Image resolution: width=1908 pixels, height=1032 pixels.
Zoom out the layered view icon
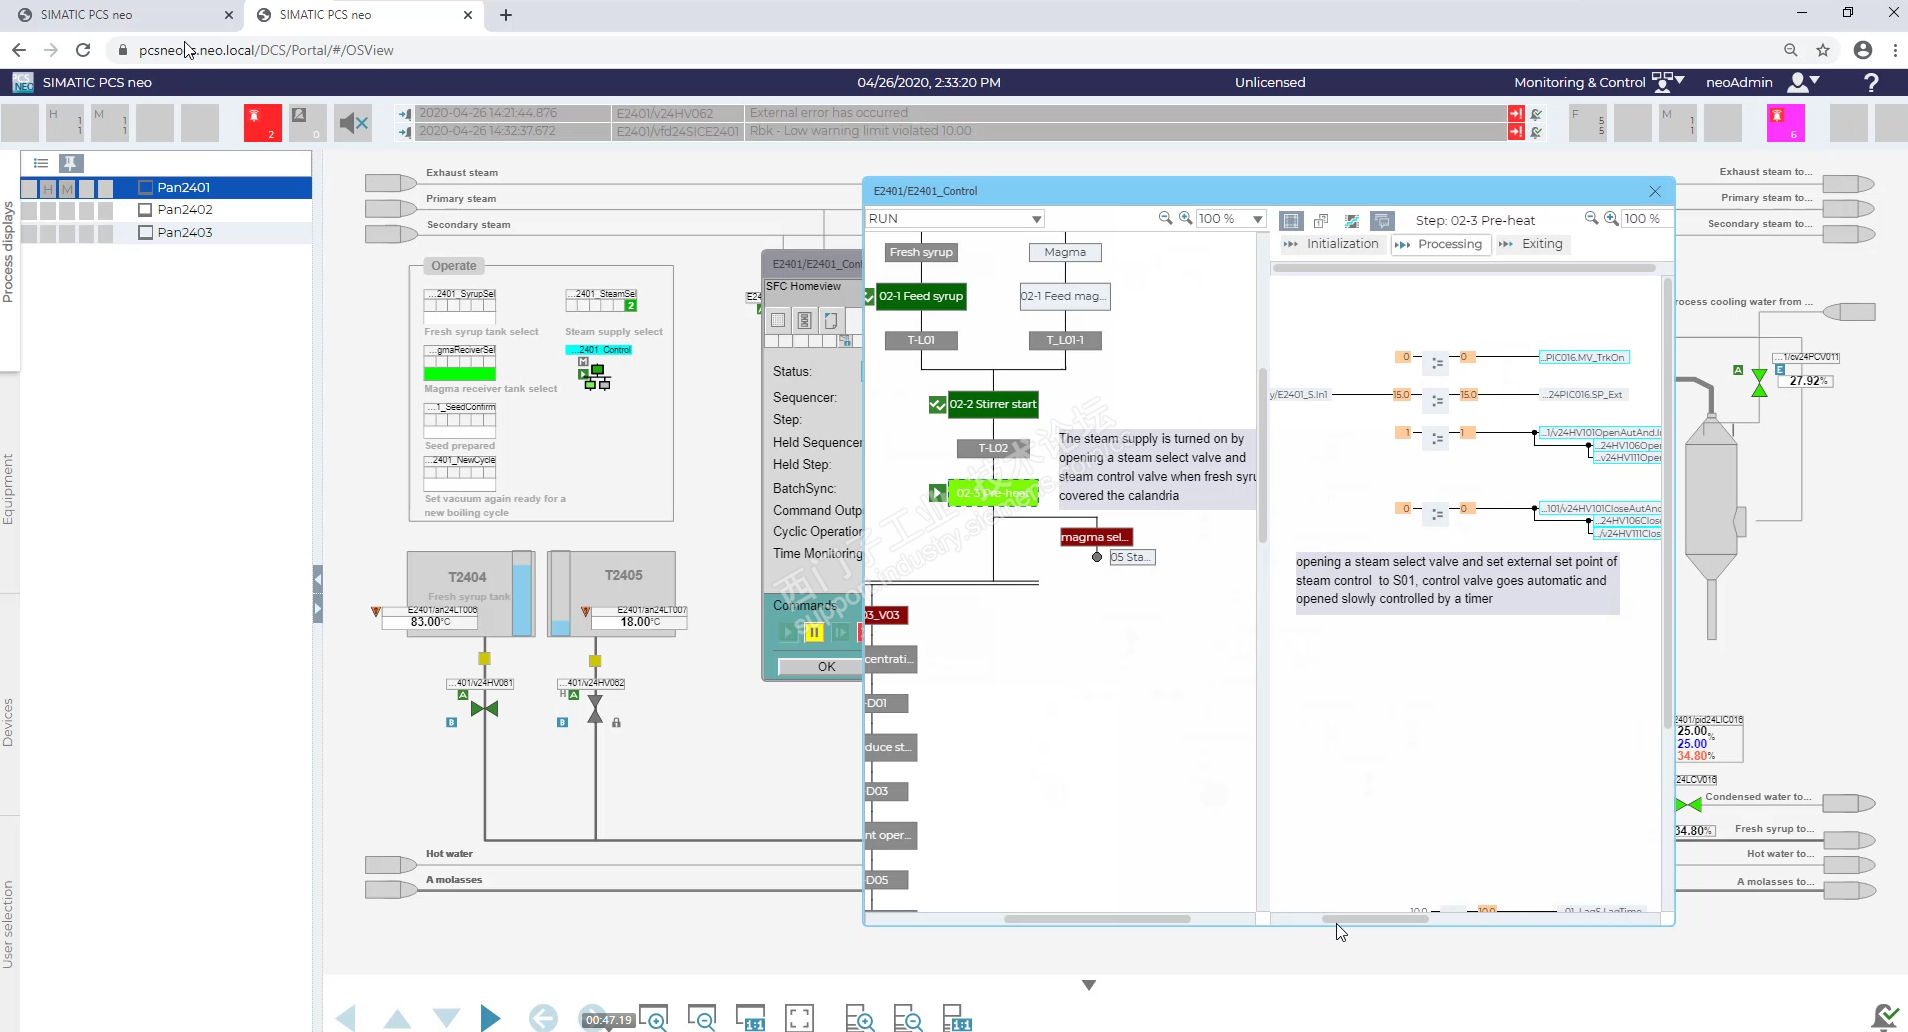coord(908,1018)
